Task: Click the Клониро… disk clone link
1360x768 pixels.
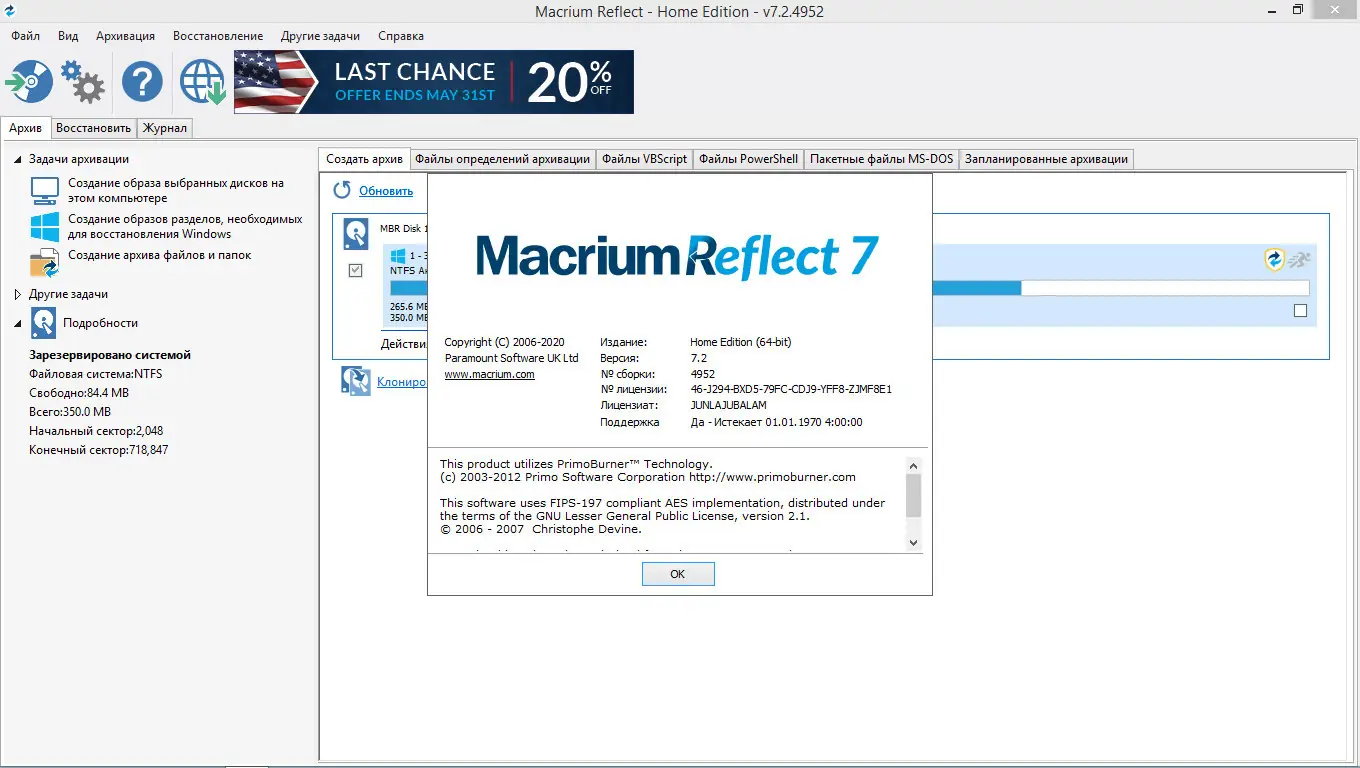Action: pos(401,381)
